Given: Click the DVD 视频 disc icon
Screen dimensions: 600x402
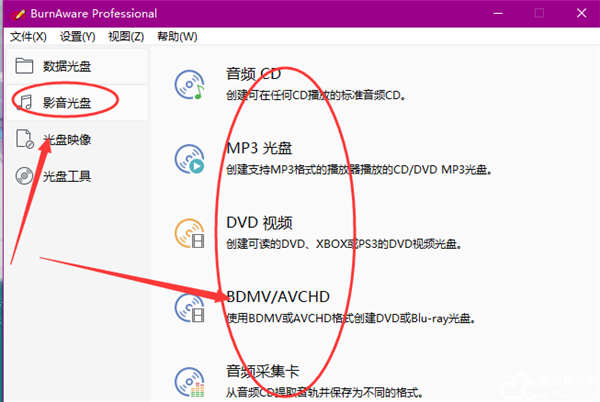Looking at the screenshot, I should (x=189, y=233).
